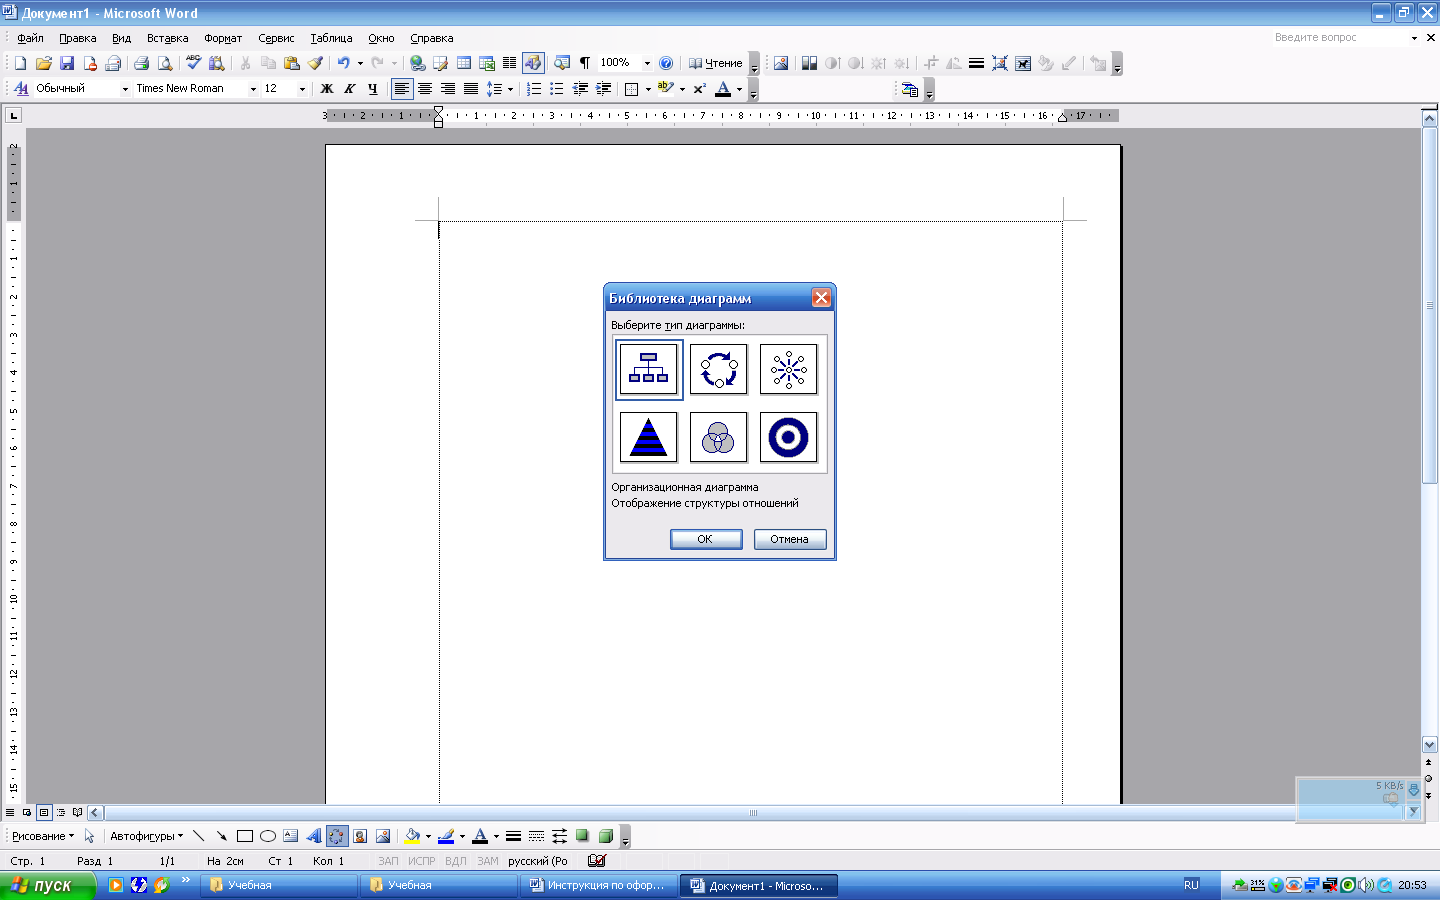
Task: Open the Файл menu
Action: click(30, 38)
